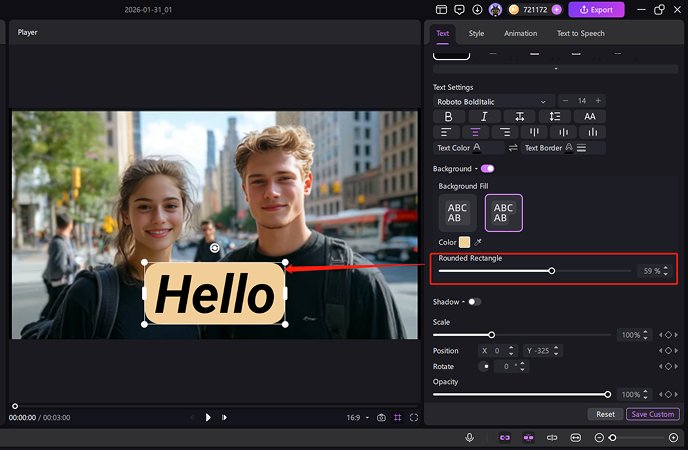Screen dimensions: 688x450
Task: Open the Text Color picker
Action: click(477, 148)
